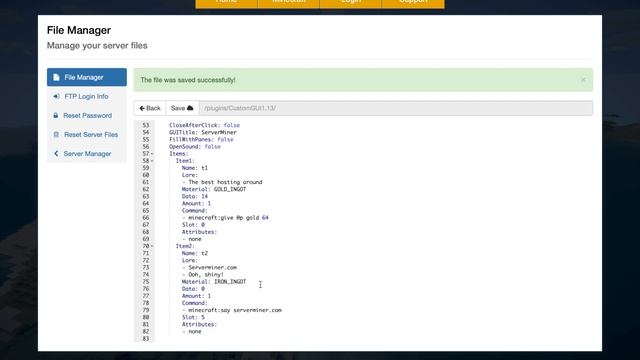Screen dimensions: 640x360
Task: Click line number 83 in gutter
Action: (x=146, y=339)
